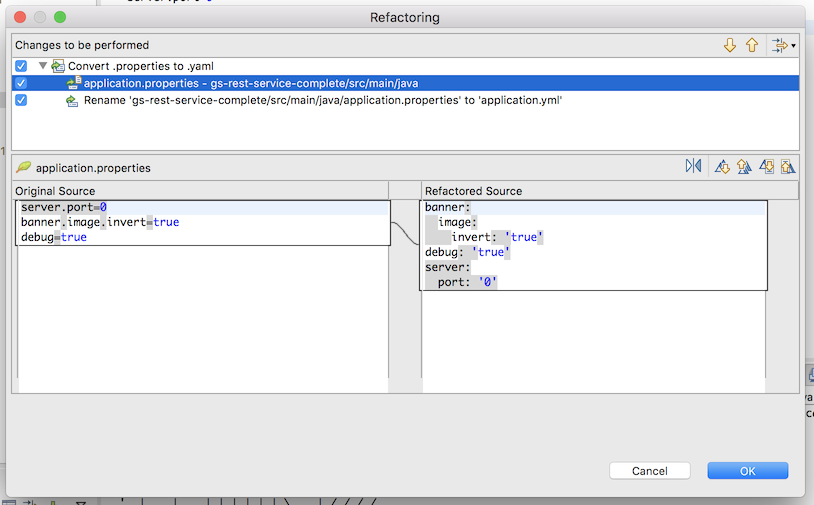Screen dimensions: 814x505
Task: Click the Refactoring dialog title
Action: pyautogui.click(x=404, y=18)
